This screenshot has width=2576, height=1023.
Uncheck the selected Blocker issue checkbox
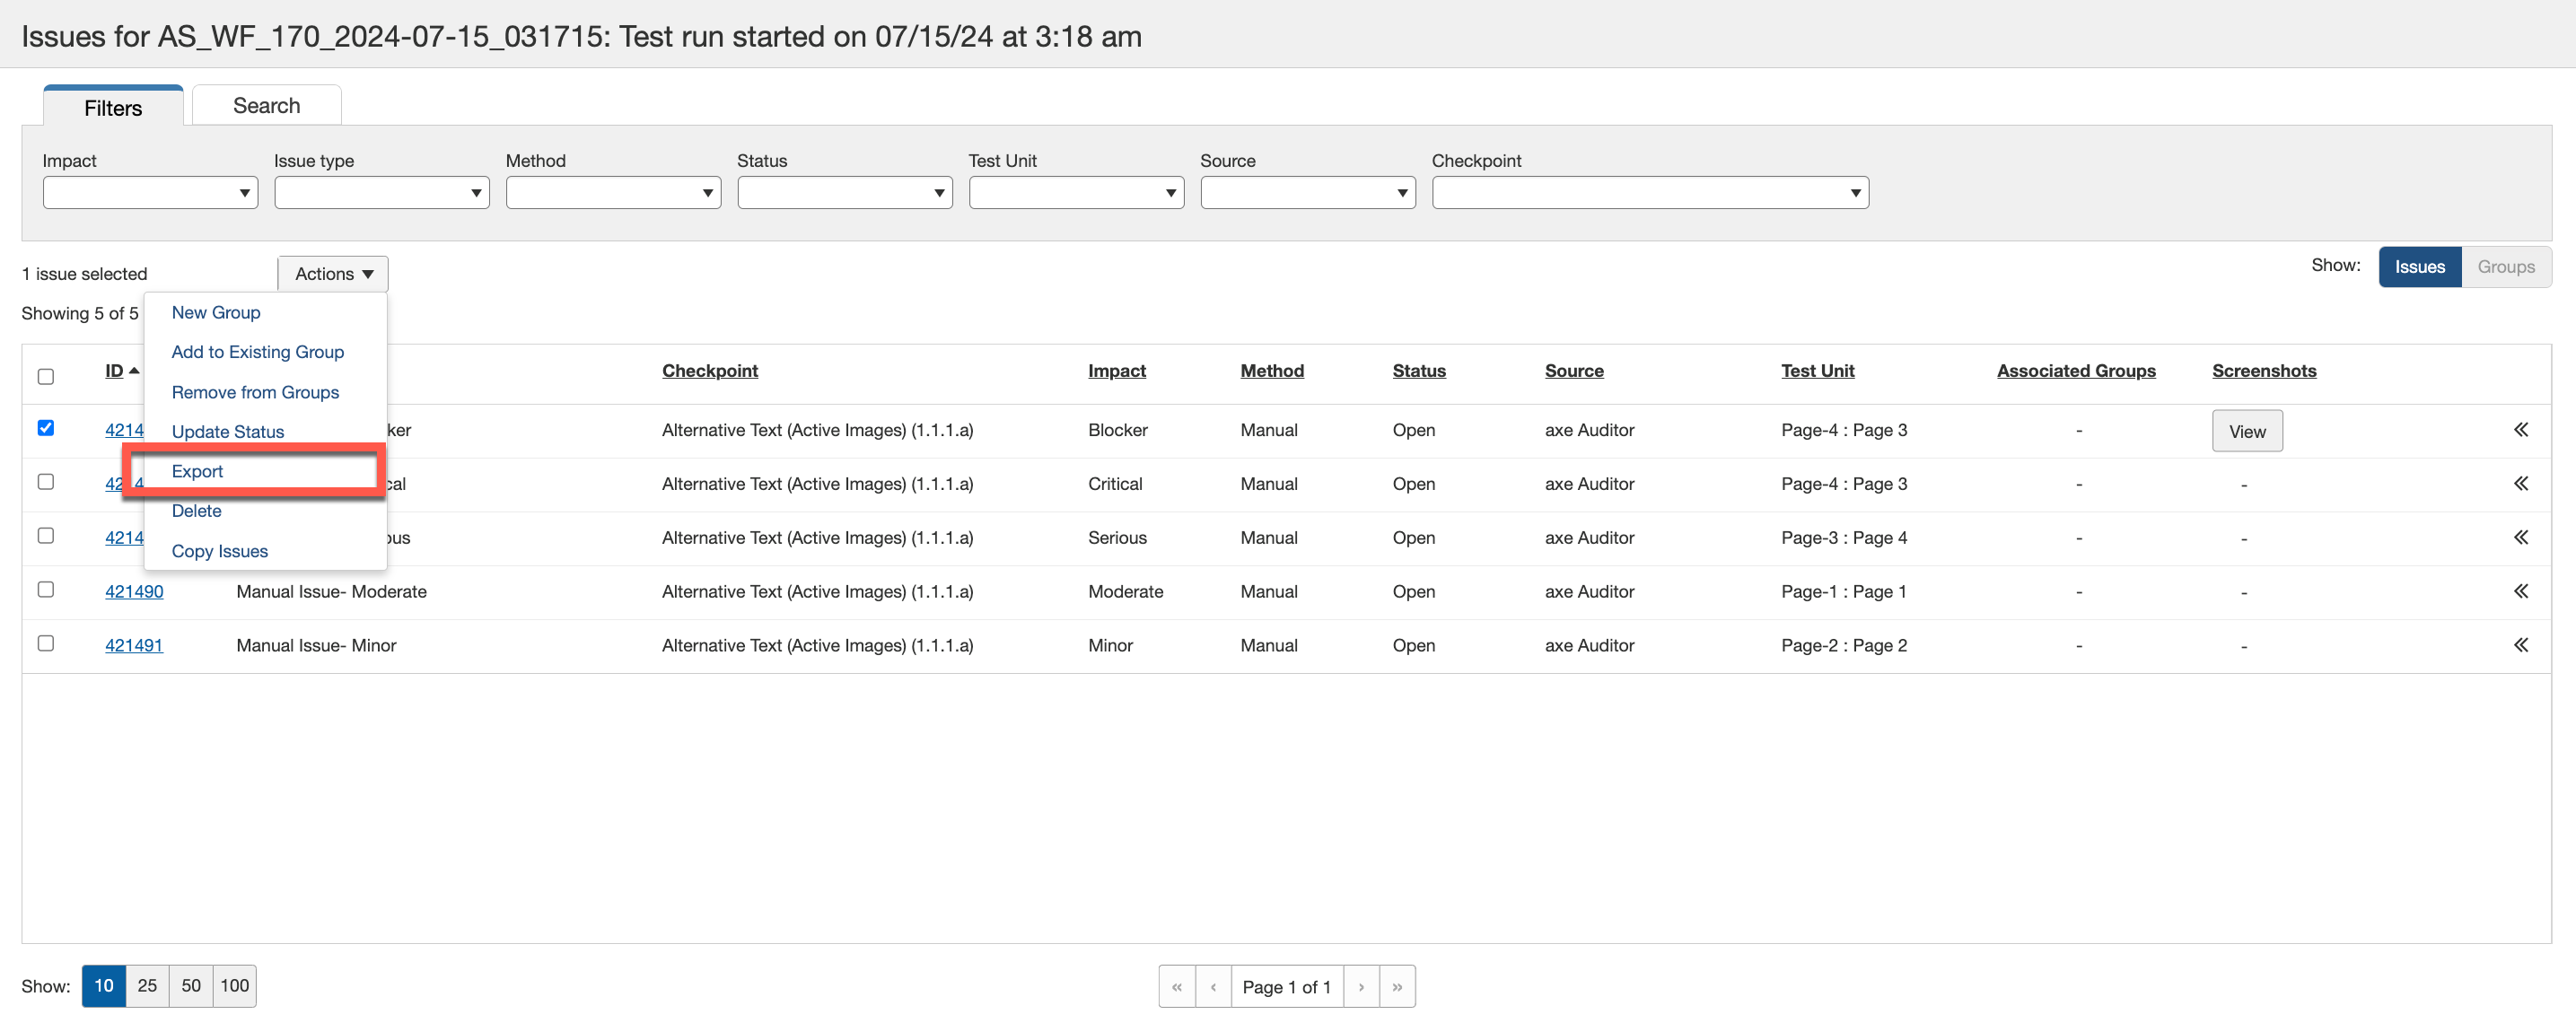(x=46, y=428)
